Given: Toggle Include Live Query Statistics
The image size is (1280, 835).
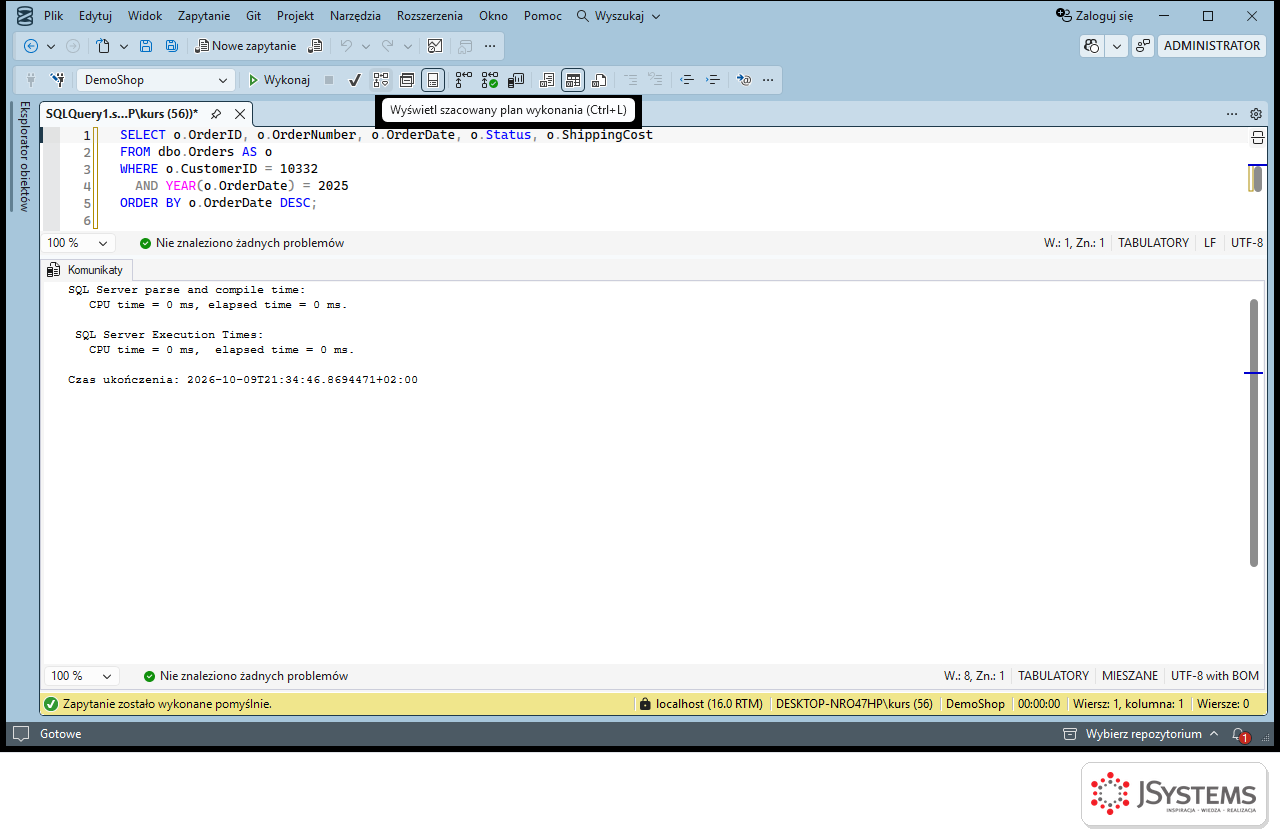Looking at the screenshot, I should click(489, 80).
